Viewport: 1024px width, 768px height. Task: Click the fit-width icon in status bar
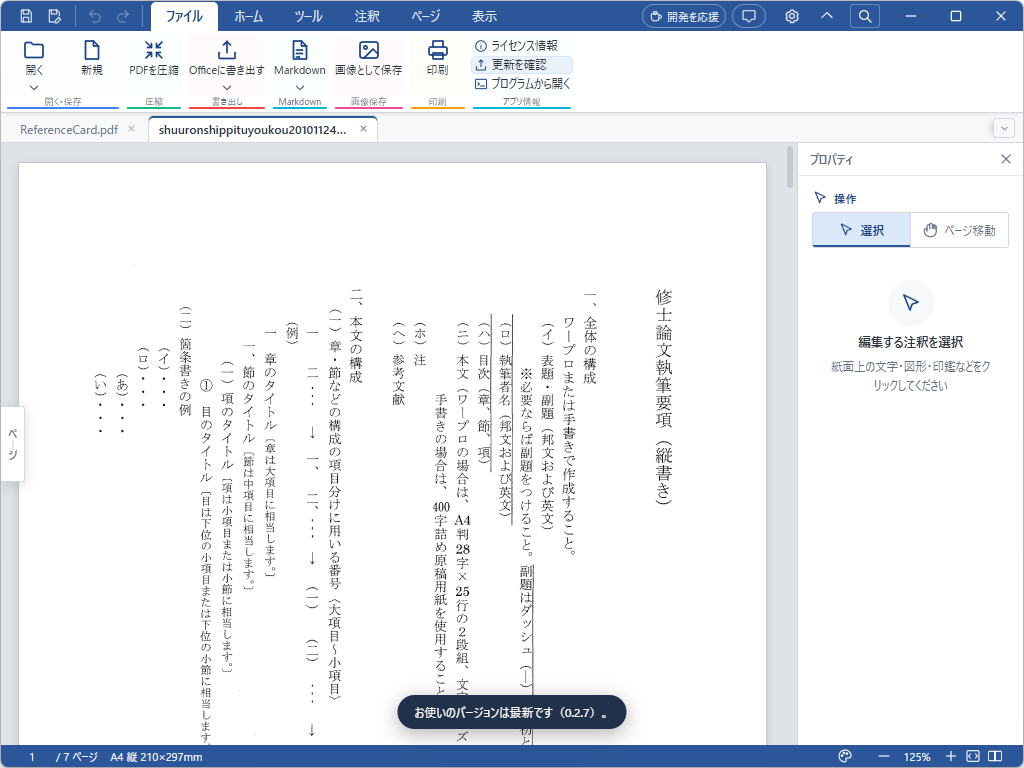(x=972, y=756)
